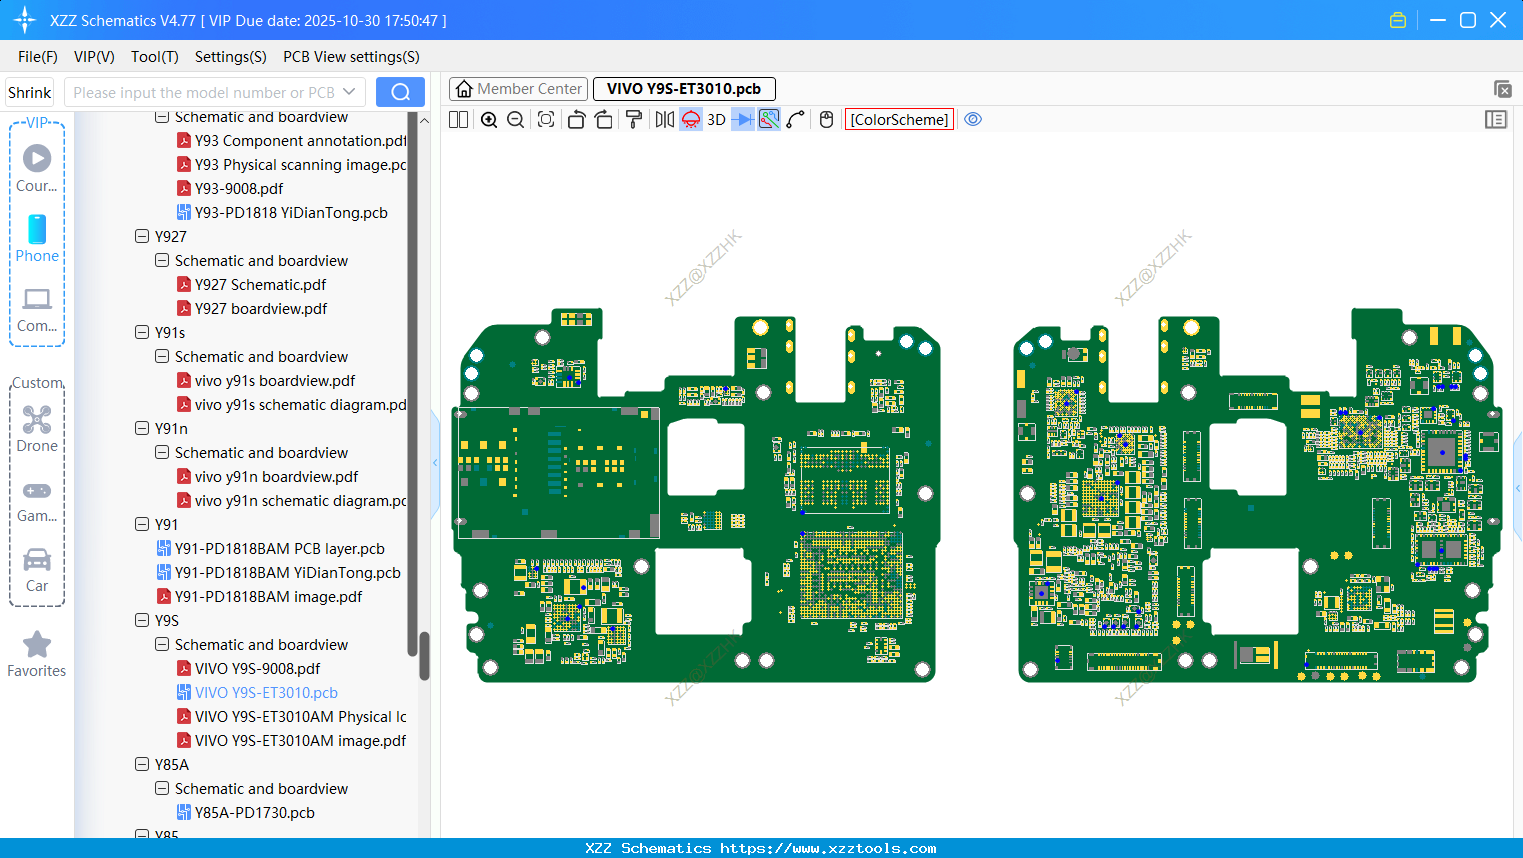Click the file tree vertical scrollbar
The width and height of the screenshot is (1523, 858).
pyautogui.click(x=424, y=655)
